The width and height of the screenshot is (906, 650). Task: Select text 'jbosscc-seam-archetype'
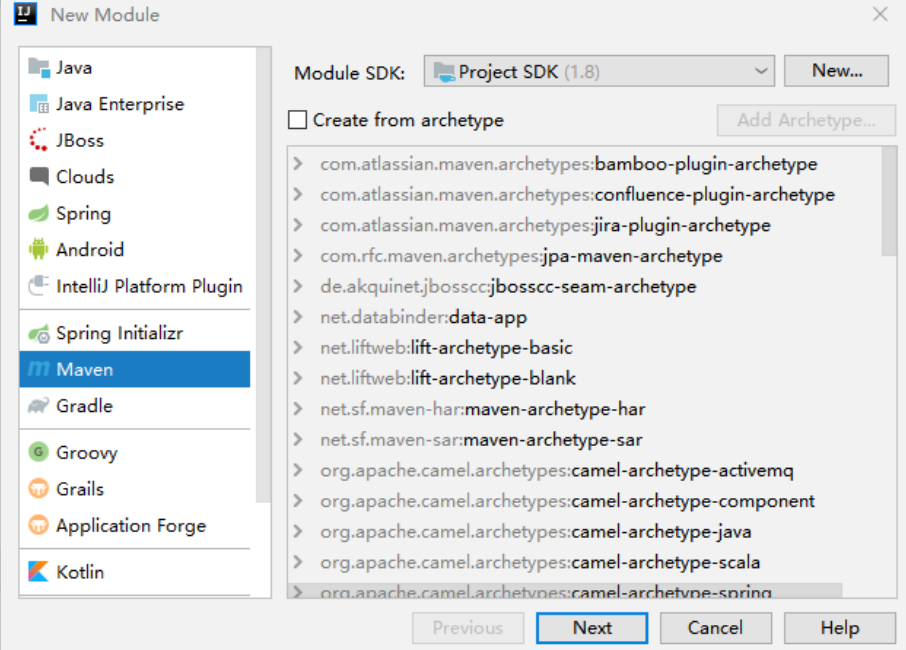click(593, 287)
